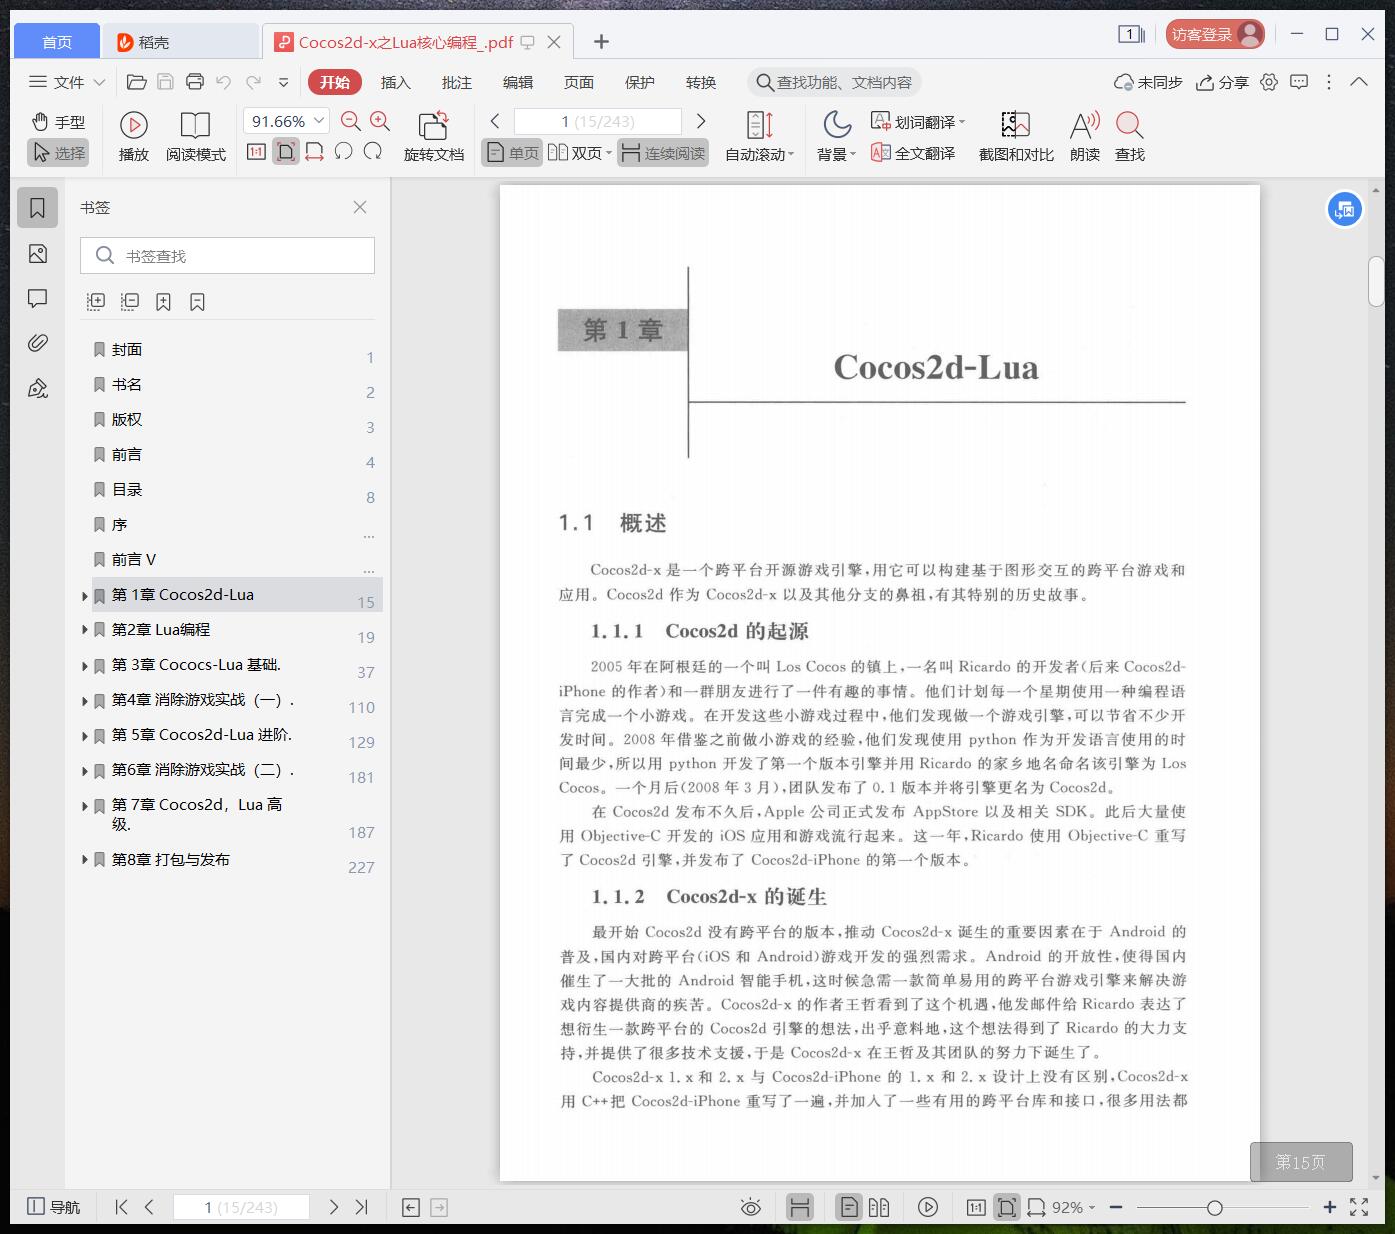Click the bookmark search field (书签查找)
This screenshot has height=1234, width=1395.
(x=227, y=256)
